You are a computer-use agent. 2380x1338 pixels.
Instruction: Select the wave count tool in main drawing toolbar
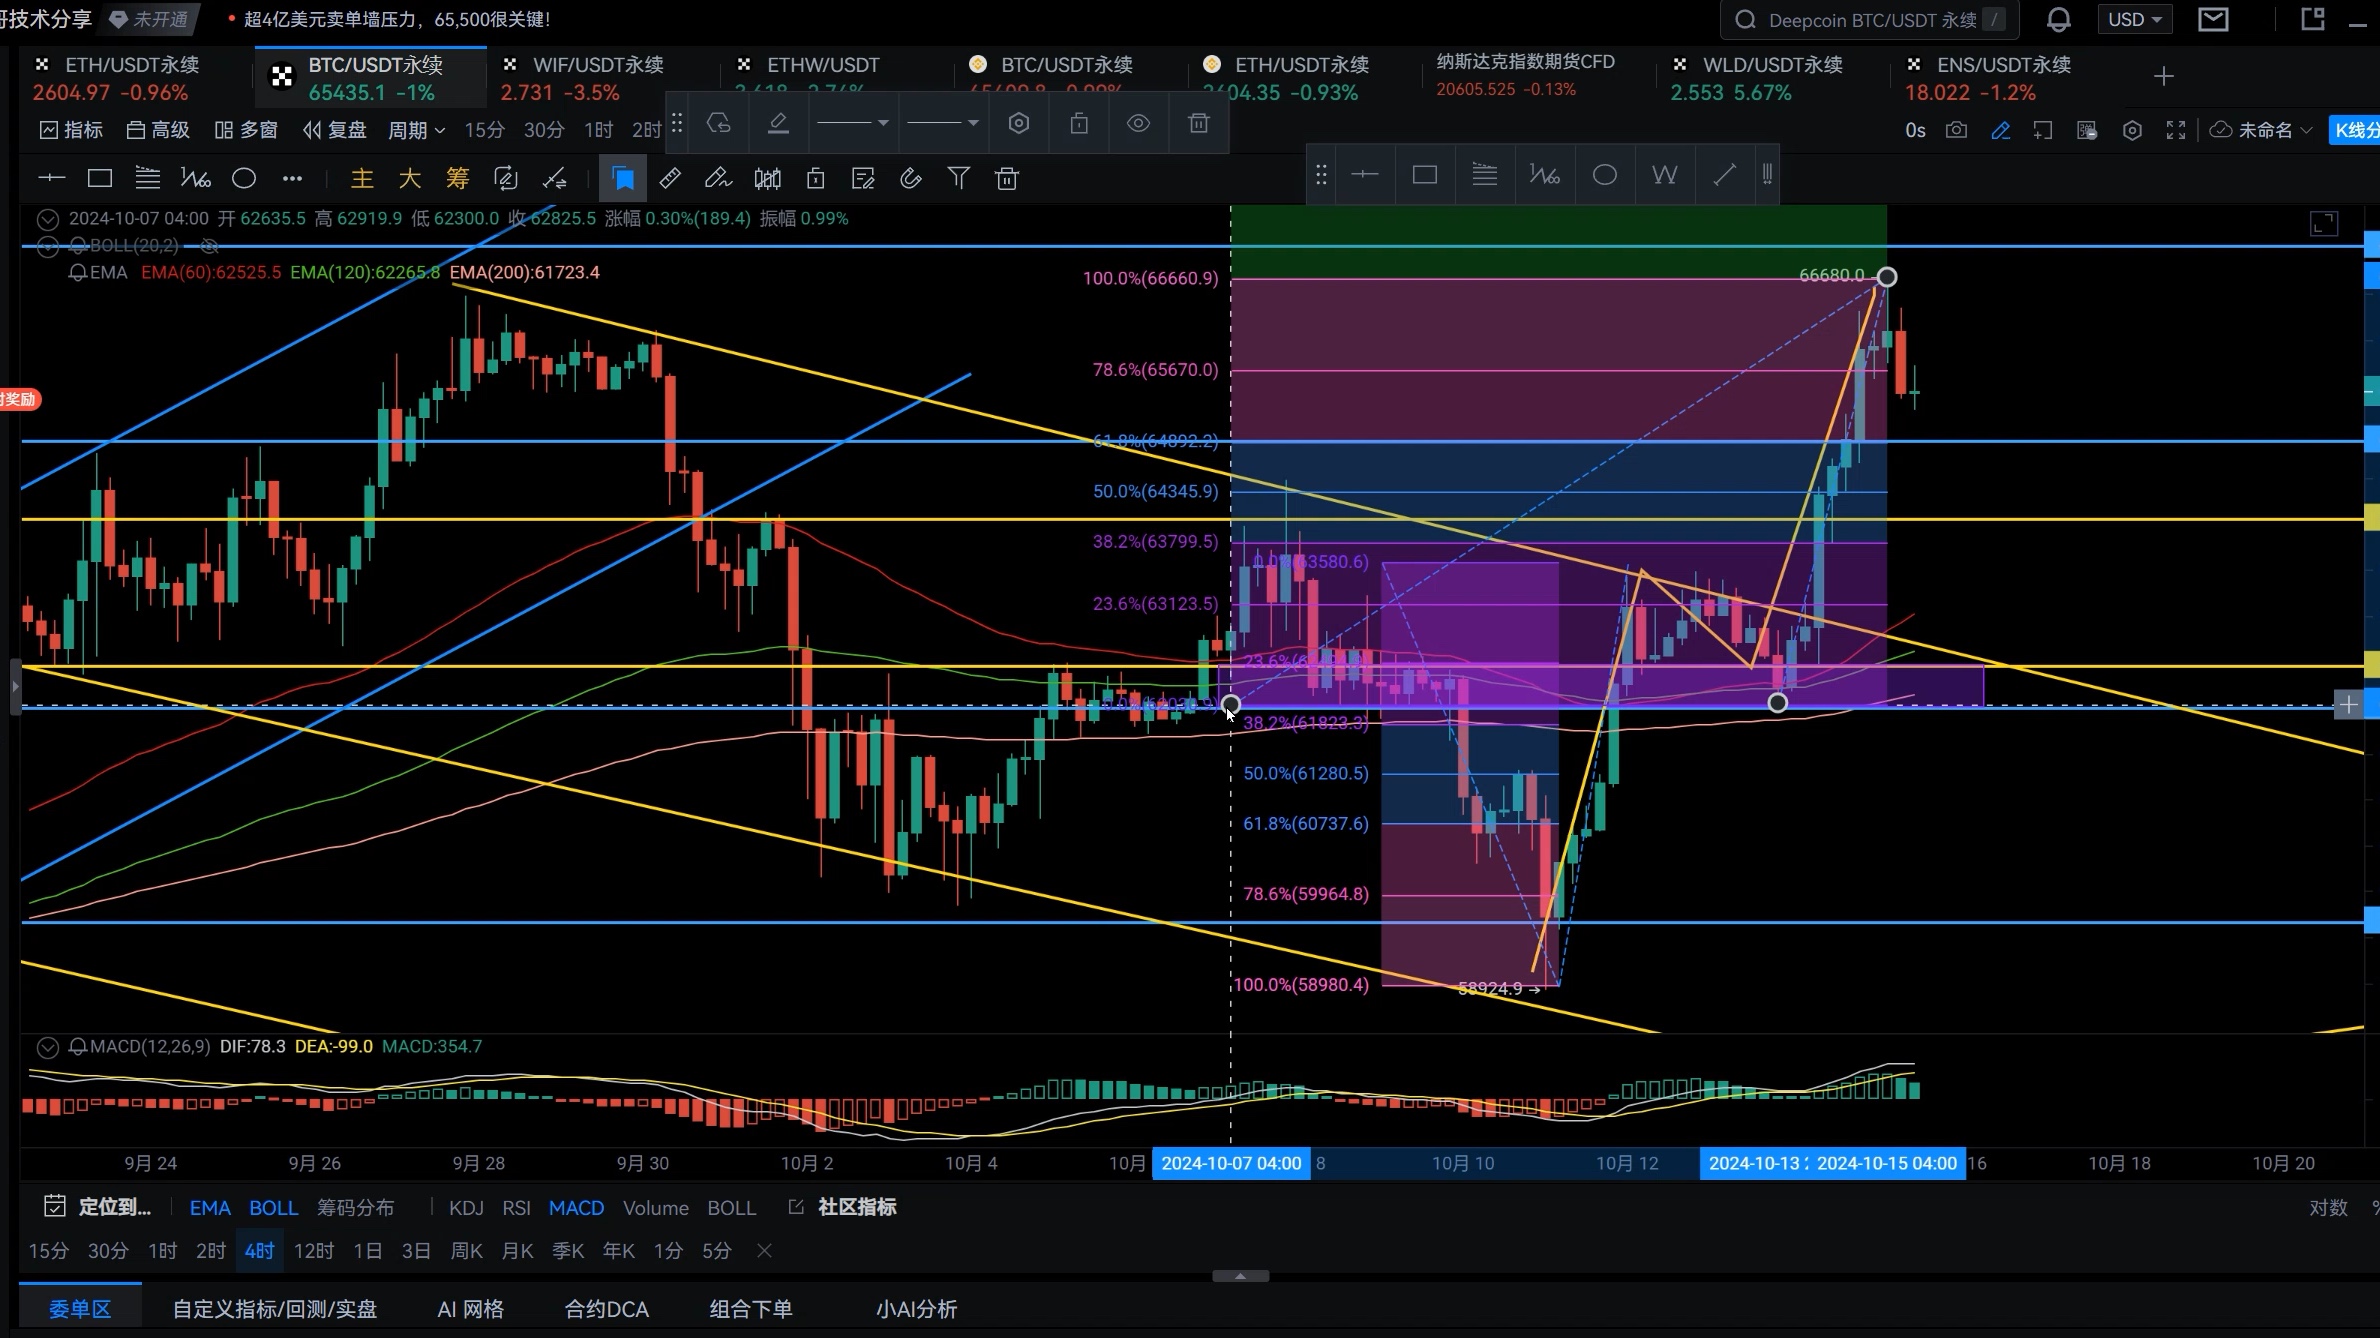coord(196,179)
